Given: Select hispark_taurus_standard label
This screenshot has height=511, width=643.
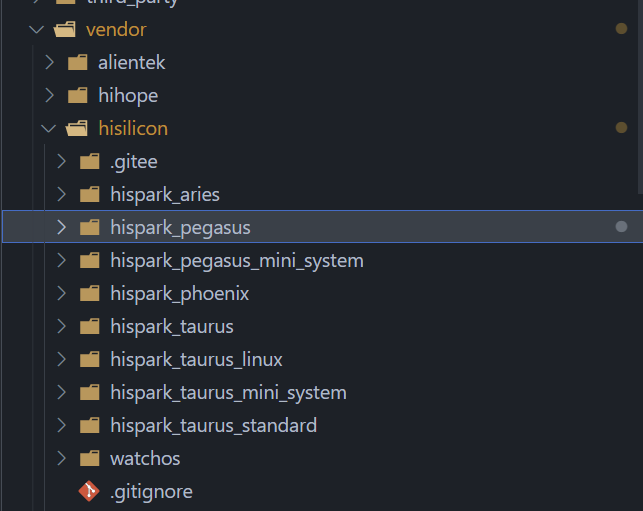Looking at the screenshot, I should pyautogui.click(x=214, y=426).
